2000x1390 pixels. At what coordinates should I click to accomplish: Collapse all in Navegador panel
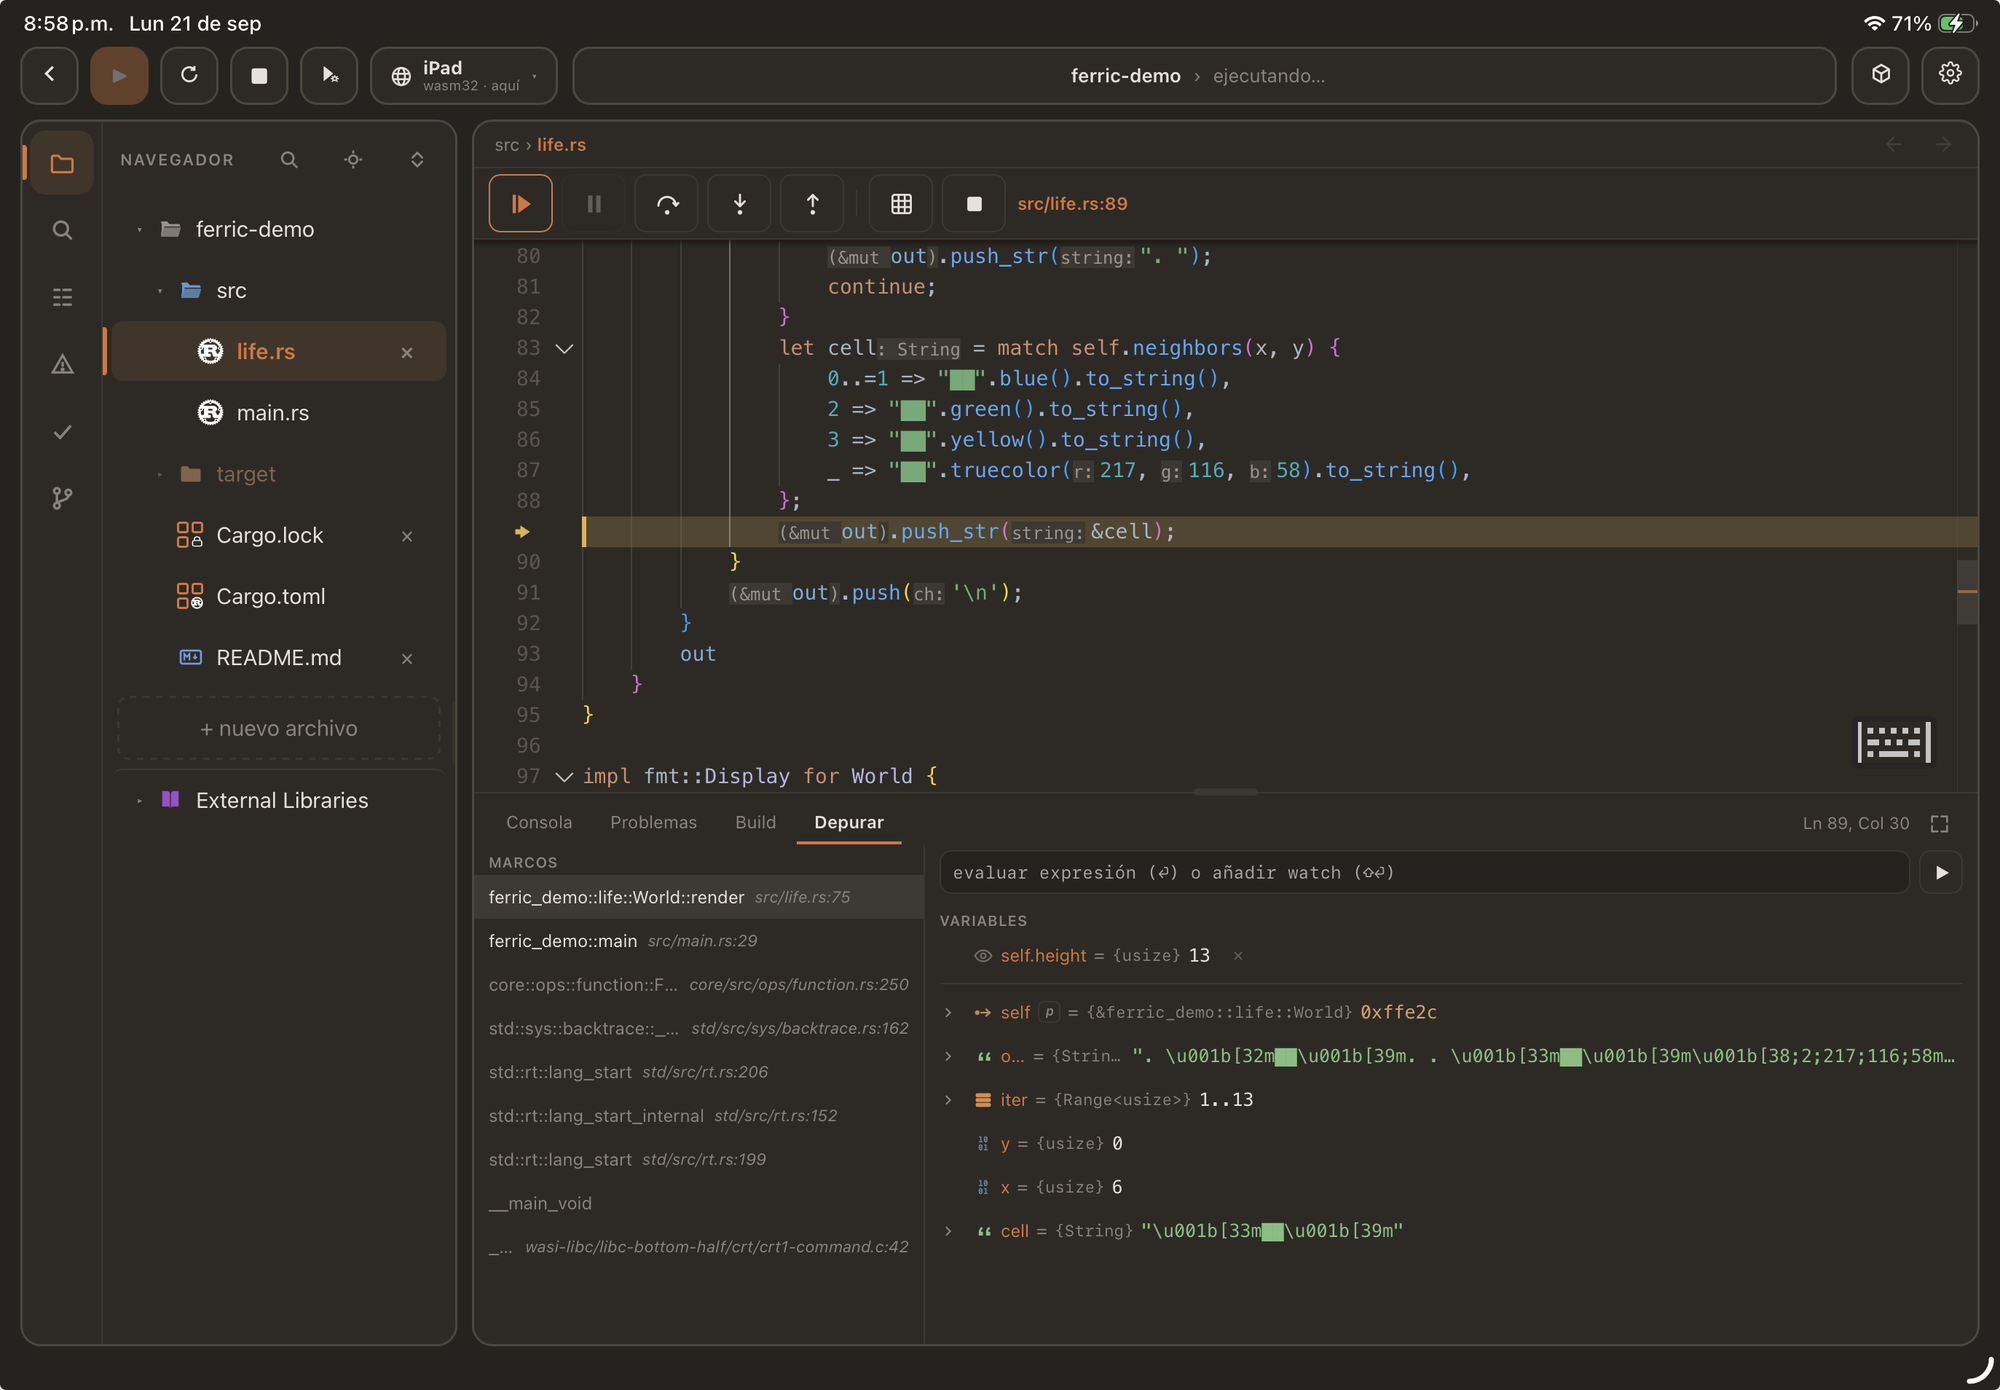click(417, 160)
